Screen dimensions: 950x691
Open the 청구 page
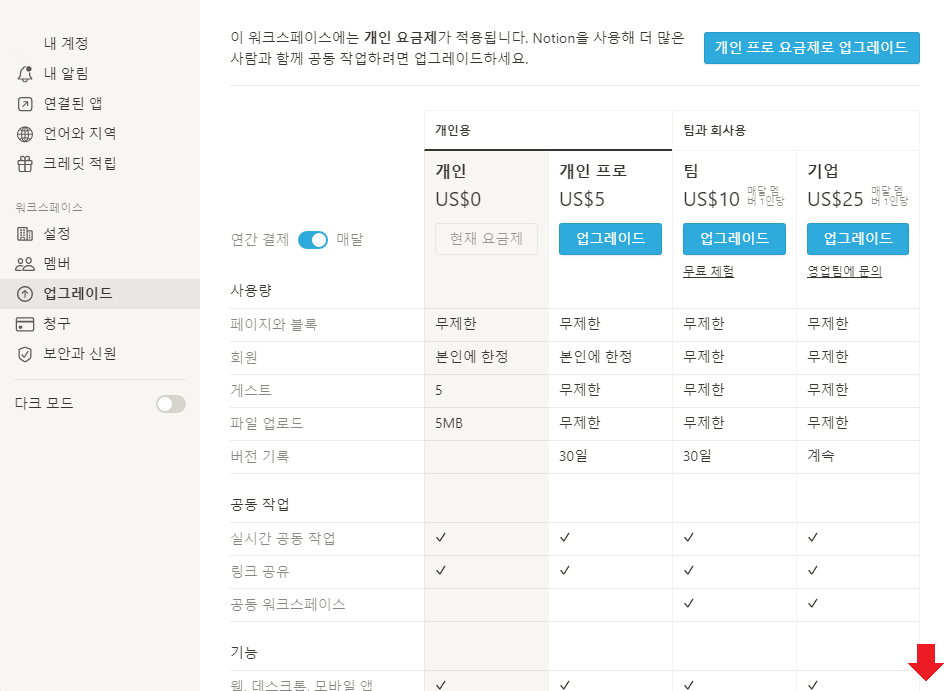tap(100, 323)
